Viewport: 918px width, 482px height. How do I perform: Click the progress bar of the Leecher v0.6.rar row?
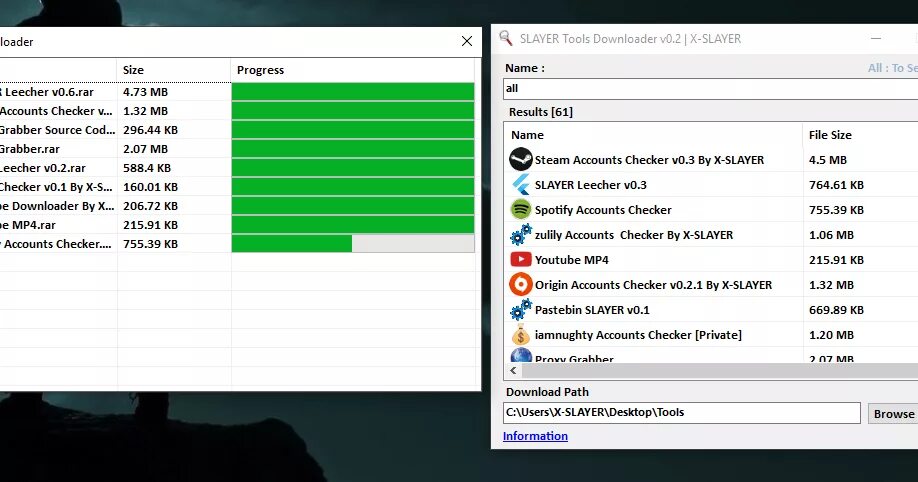(353, 91)
